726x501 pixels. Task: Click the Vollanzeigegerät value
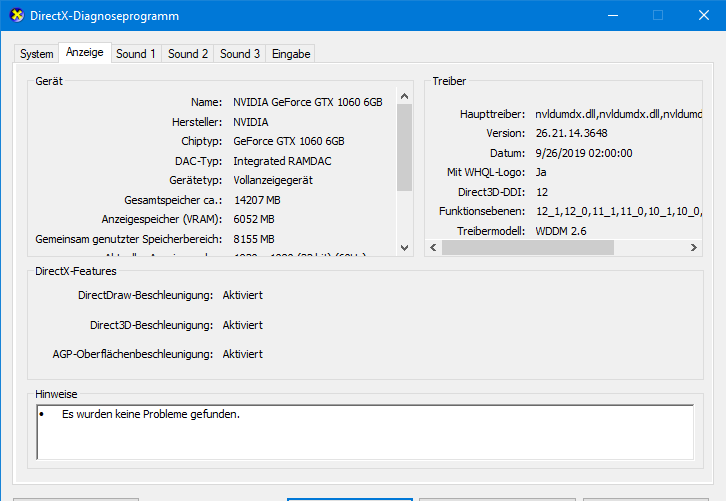[273, 180]
